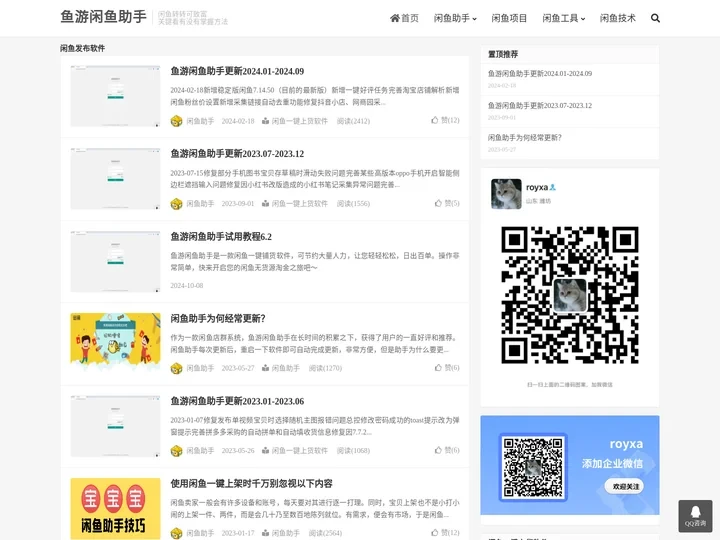
Task: Click date 2024-10-08 on tutorial post
Action: (186, 286)
